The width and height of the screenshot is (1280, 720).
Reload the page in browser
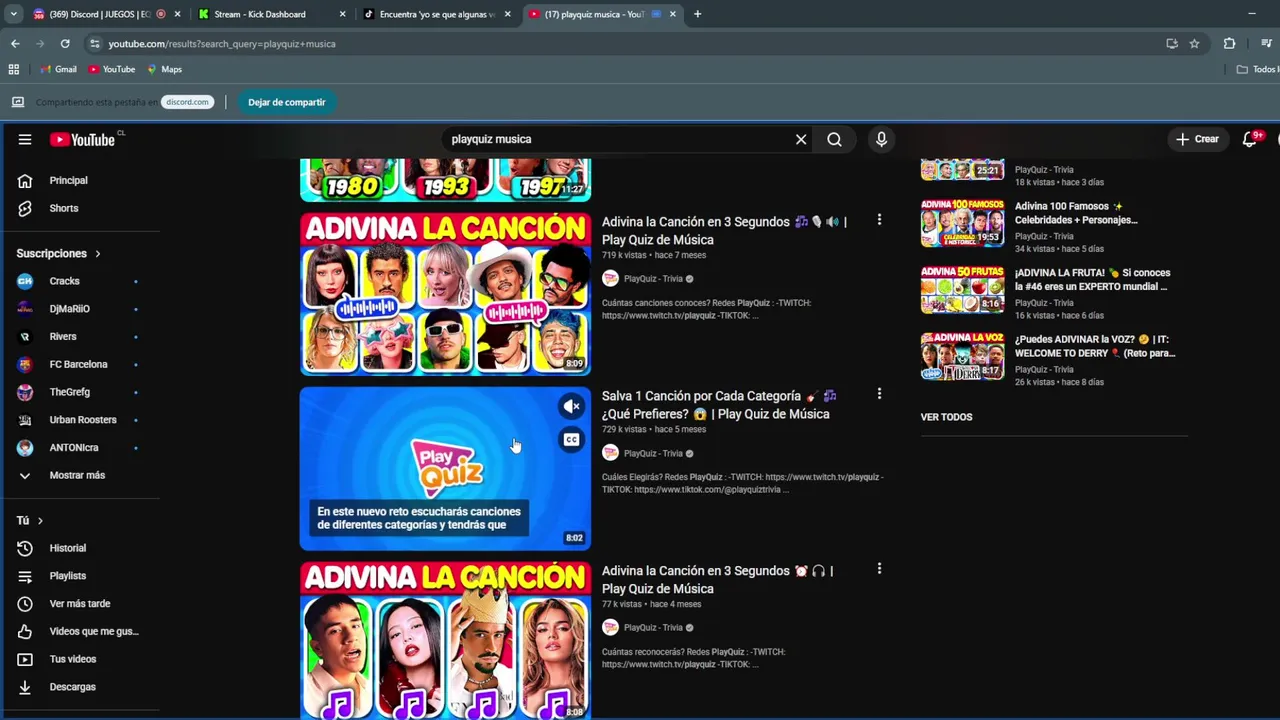pyautogui.click(x=65, y=44)
